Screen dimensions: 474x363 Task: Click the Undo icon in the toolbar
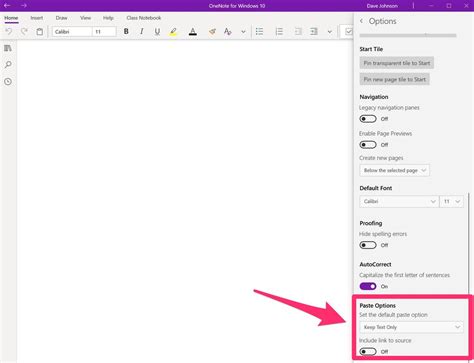[x=9, y=32]
